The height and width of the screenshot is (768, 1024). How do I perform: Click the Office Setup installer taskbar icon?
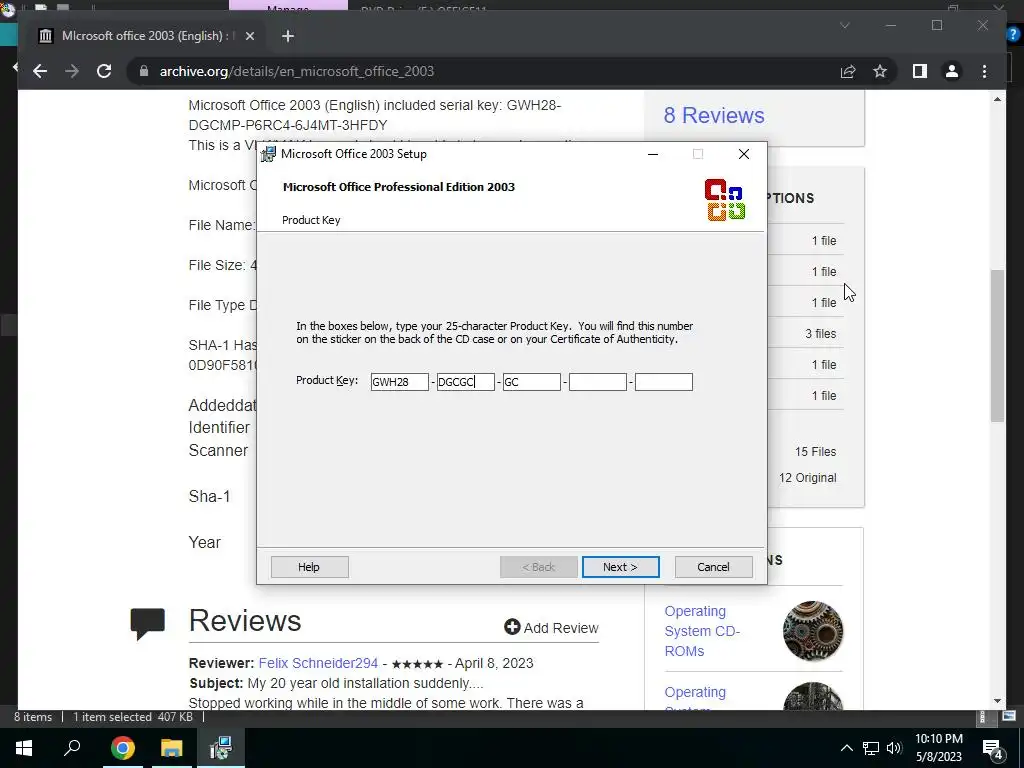tap(221, 747)
